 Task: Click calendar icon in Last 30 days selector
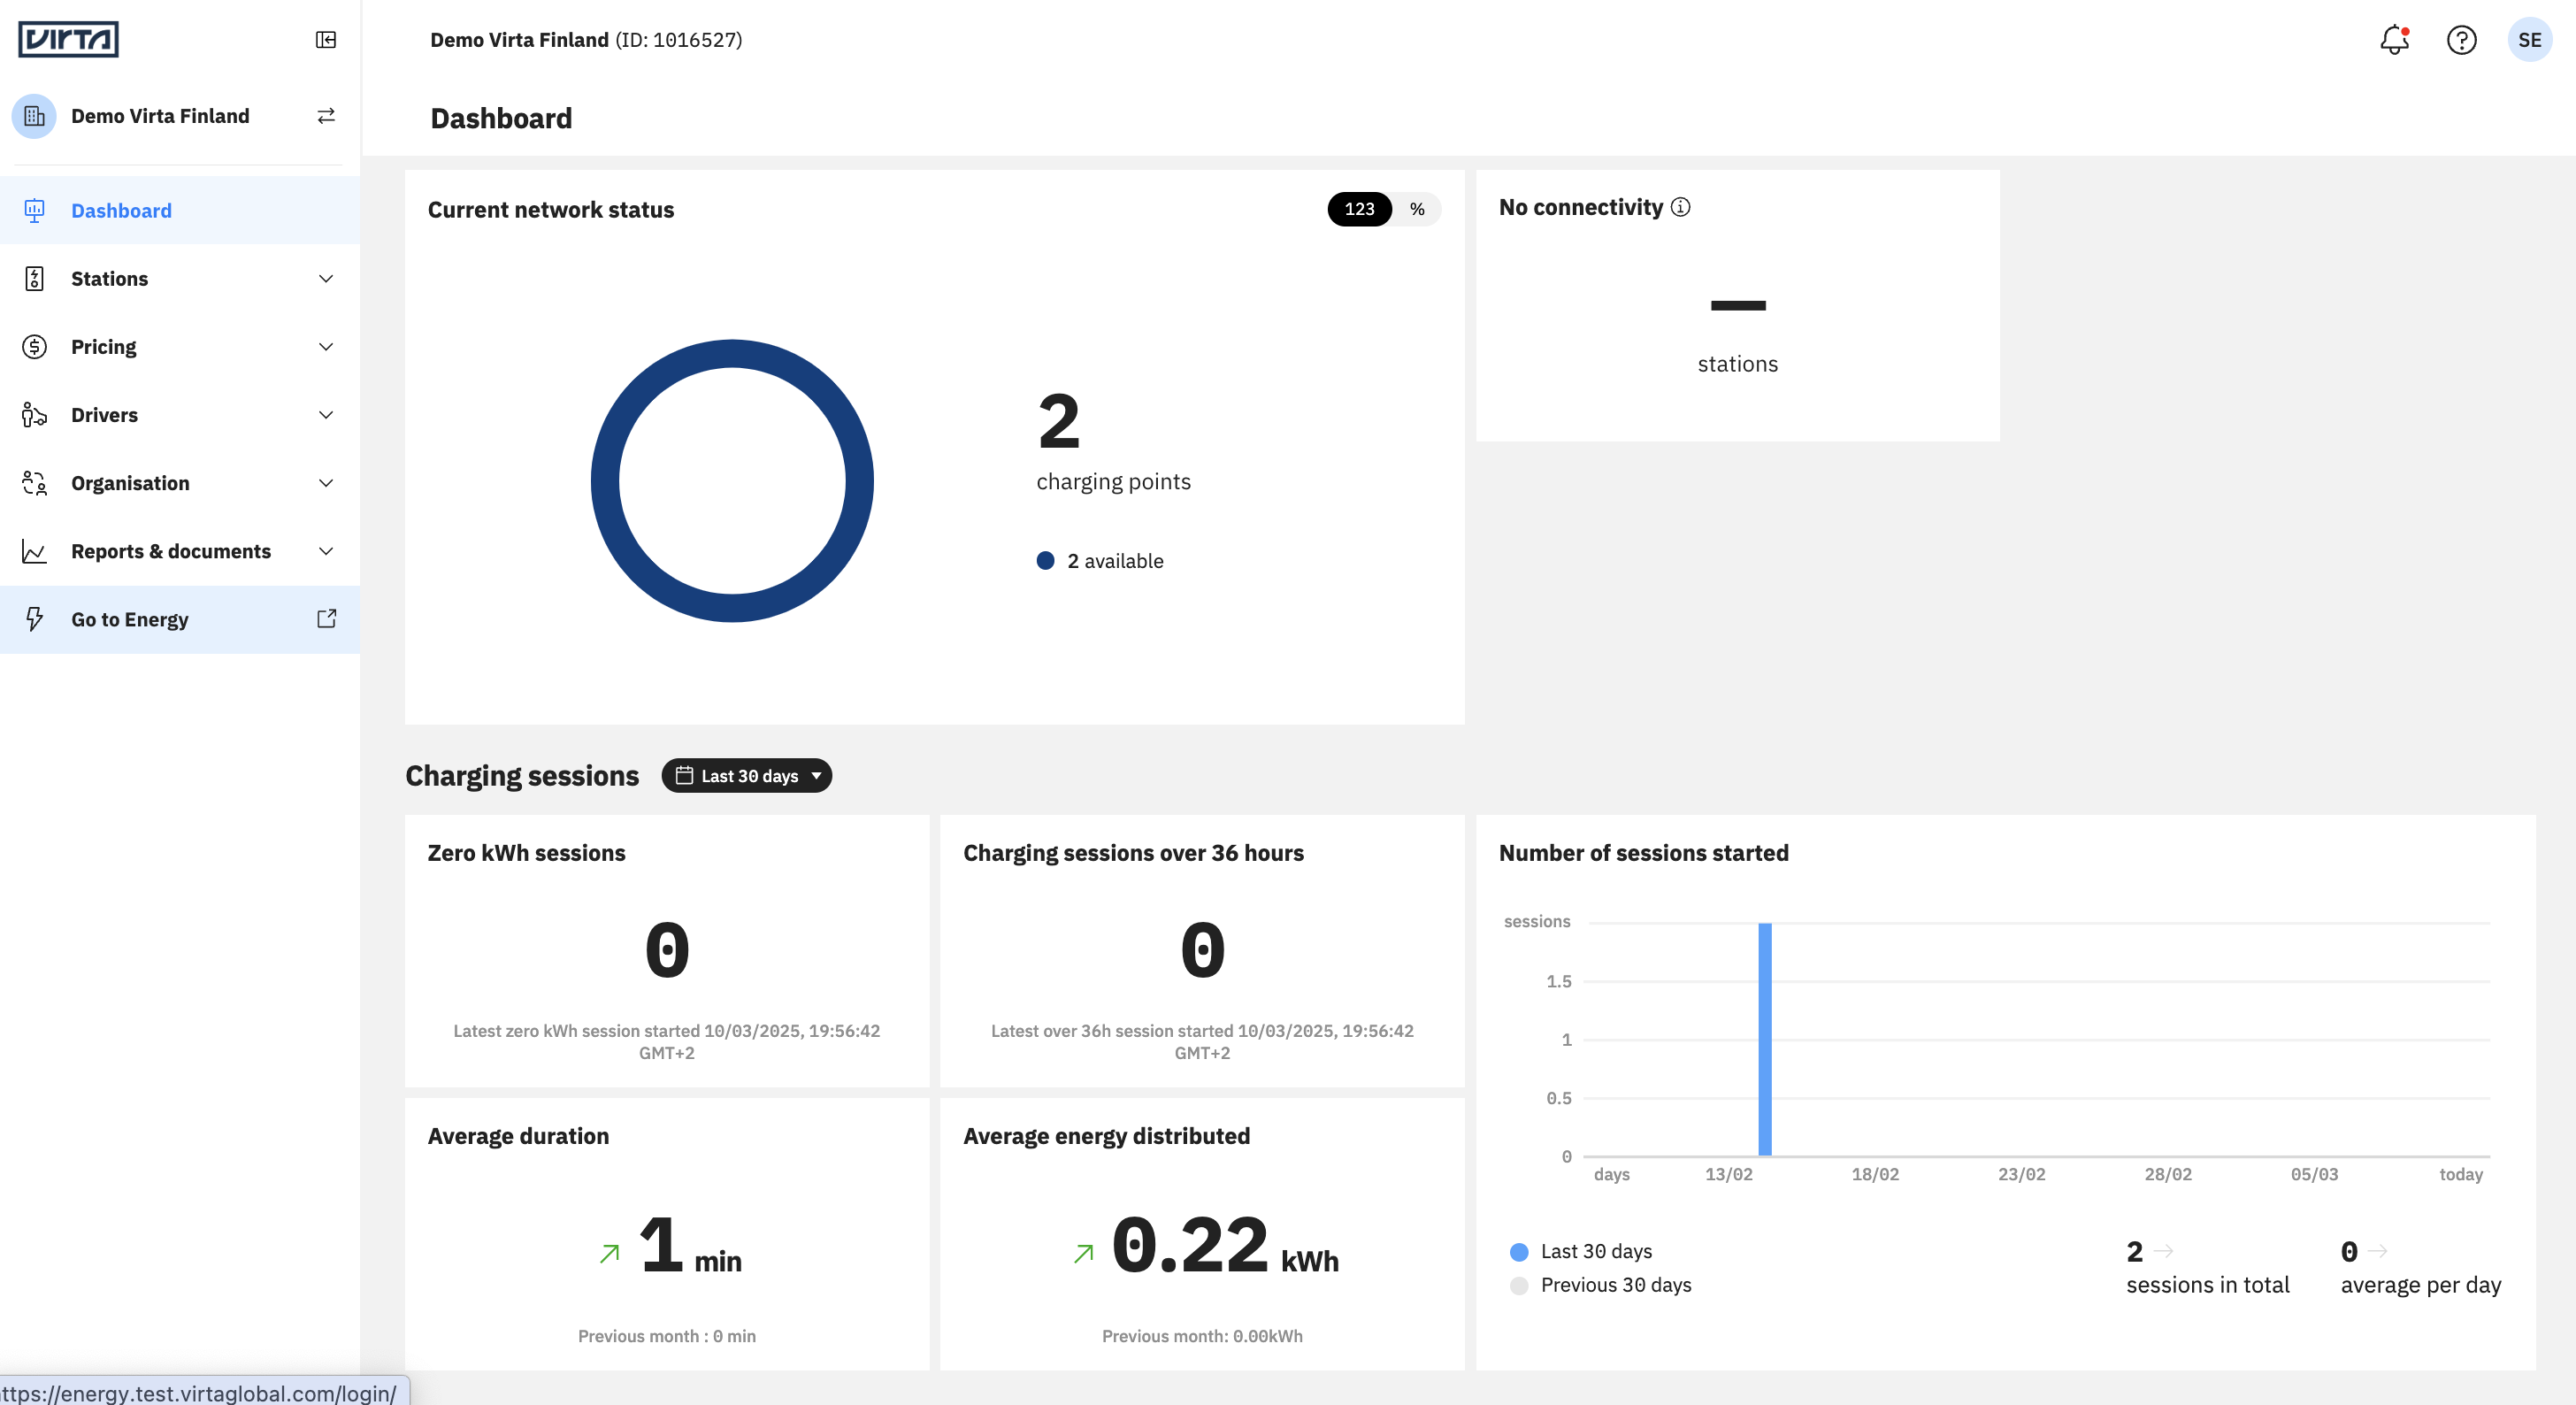point(684,775)
